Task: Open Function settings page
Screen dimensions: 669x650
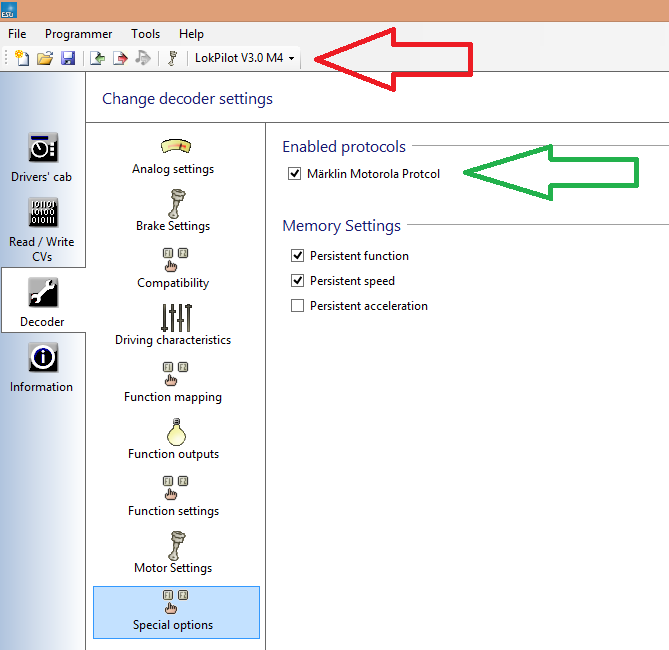Action: click(173, 497)
